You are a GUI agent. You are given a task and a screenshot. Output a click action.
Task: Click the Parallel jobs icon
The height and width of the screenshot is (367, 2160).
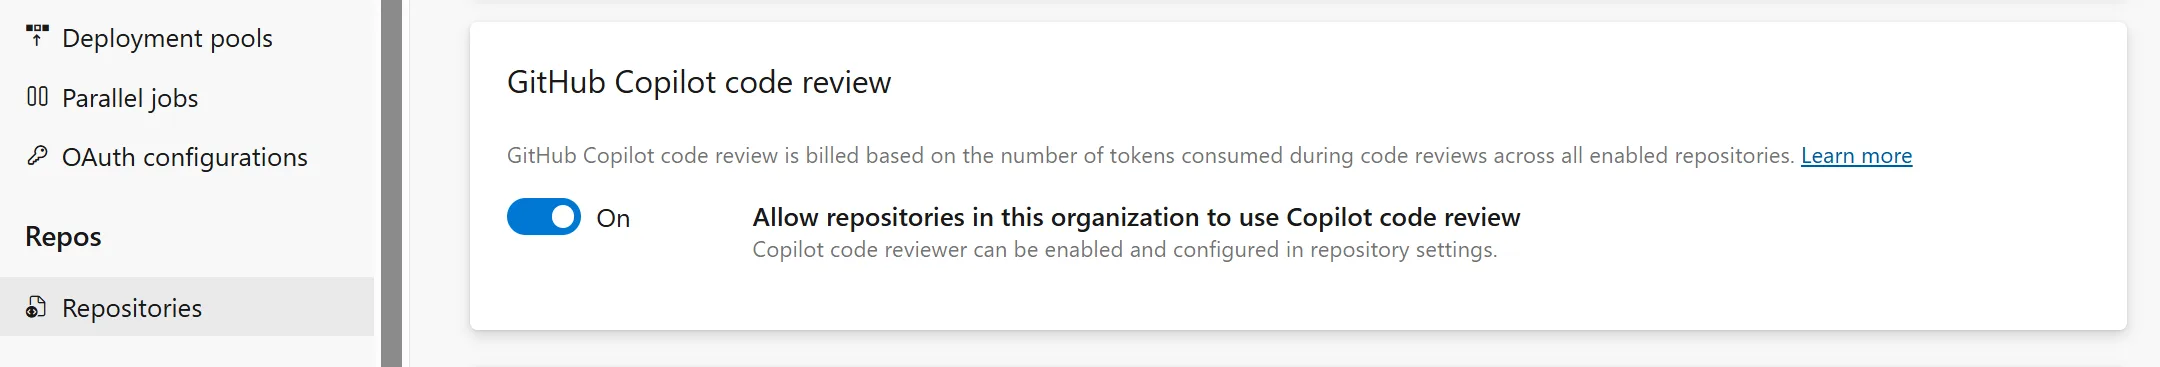pos(37,97)
